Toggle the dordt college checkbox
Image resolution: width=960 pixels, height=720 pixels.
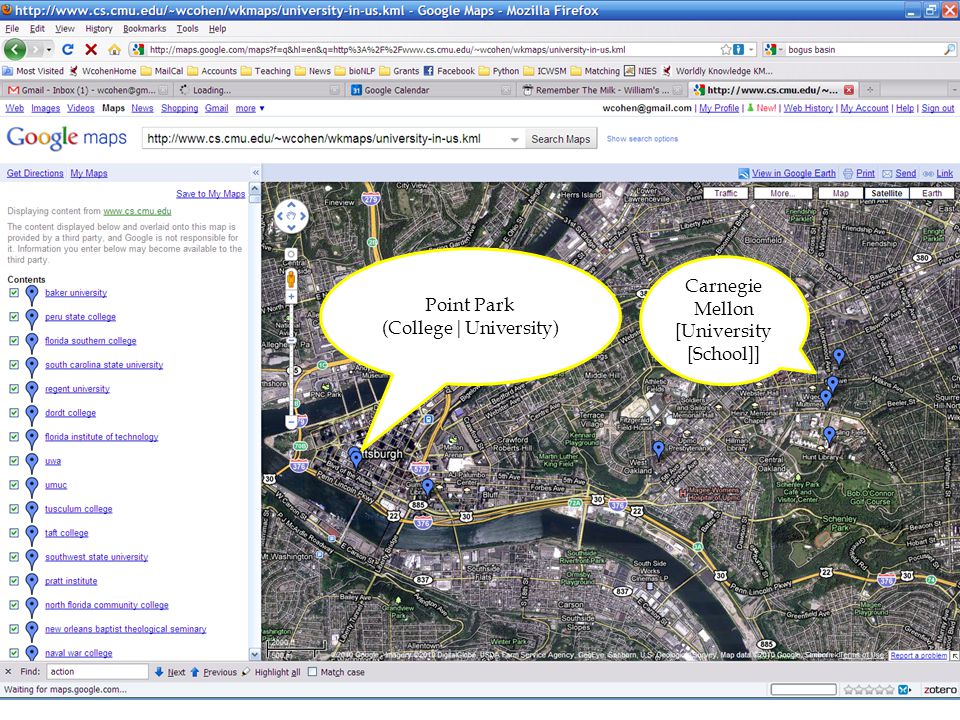click(x=14, y=413)
